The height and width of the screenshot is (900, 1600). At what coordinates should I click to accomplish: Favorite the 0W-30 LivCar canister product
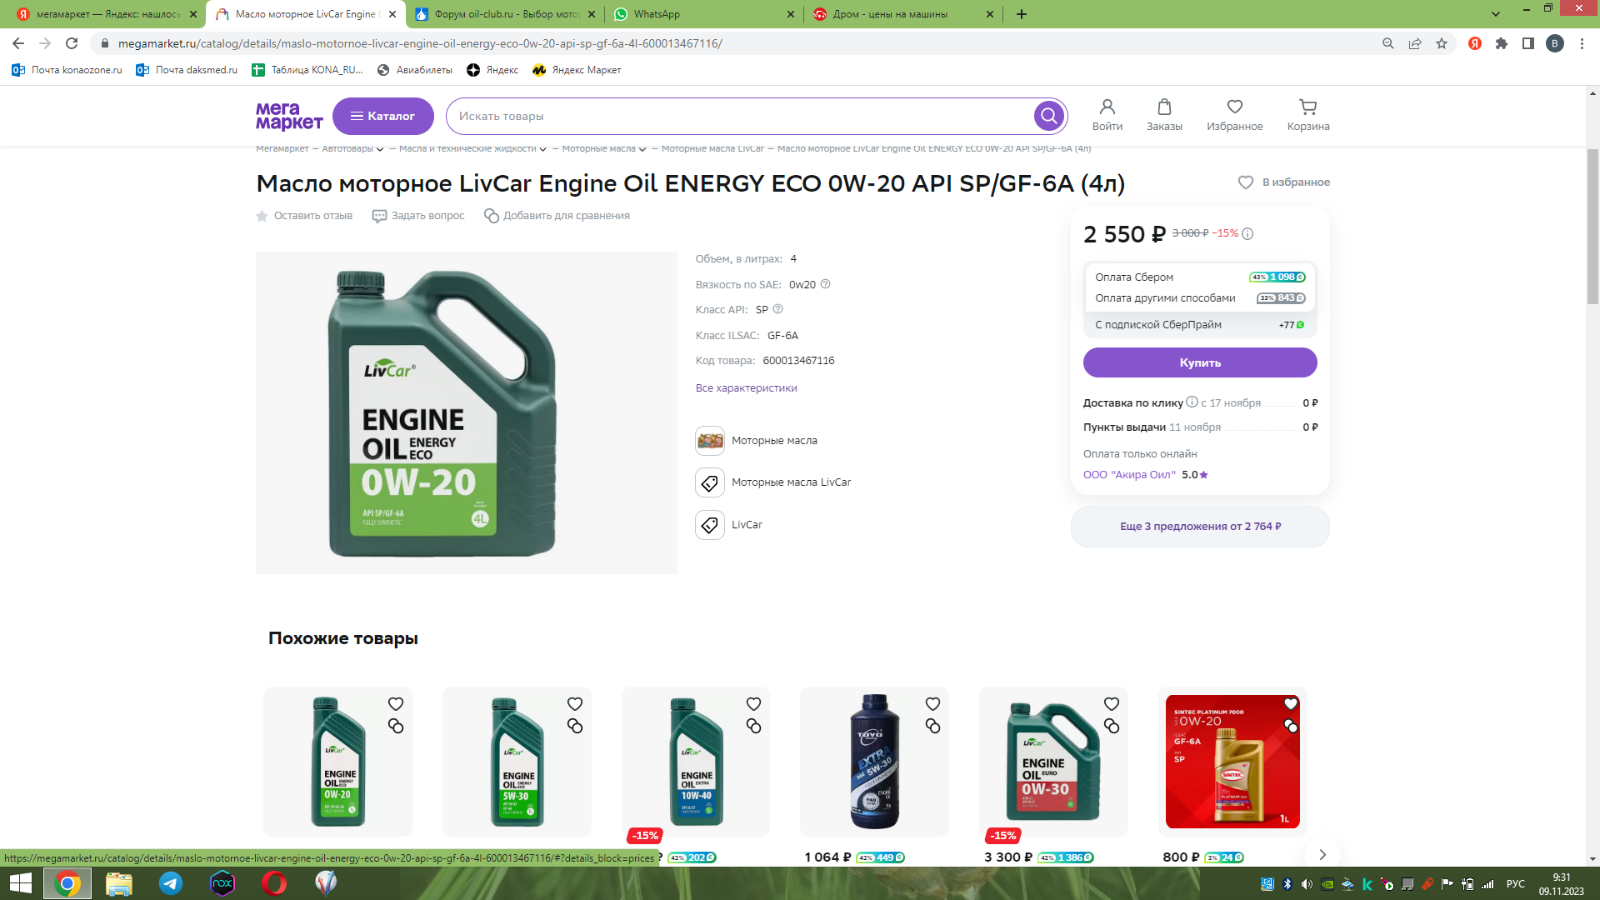coord(1112,704)
